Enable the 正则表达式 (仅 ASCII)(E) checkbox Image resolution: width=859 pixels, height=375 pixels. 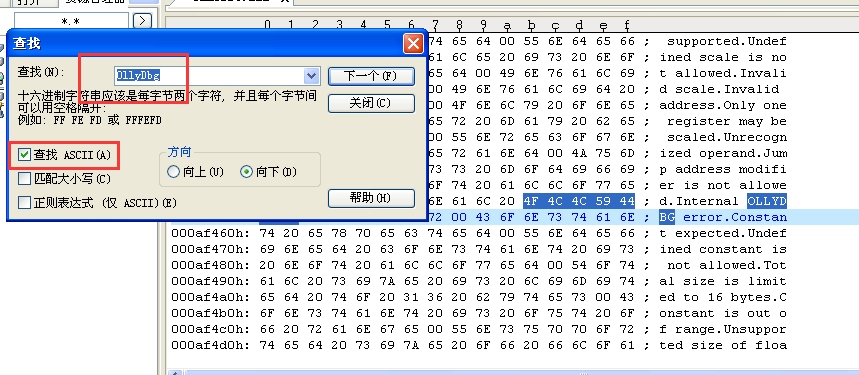click(x=24, y=203)
